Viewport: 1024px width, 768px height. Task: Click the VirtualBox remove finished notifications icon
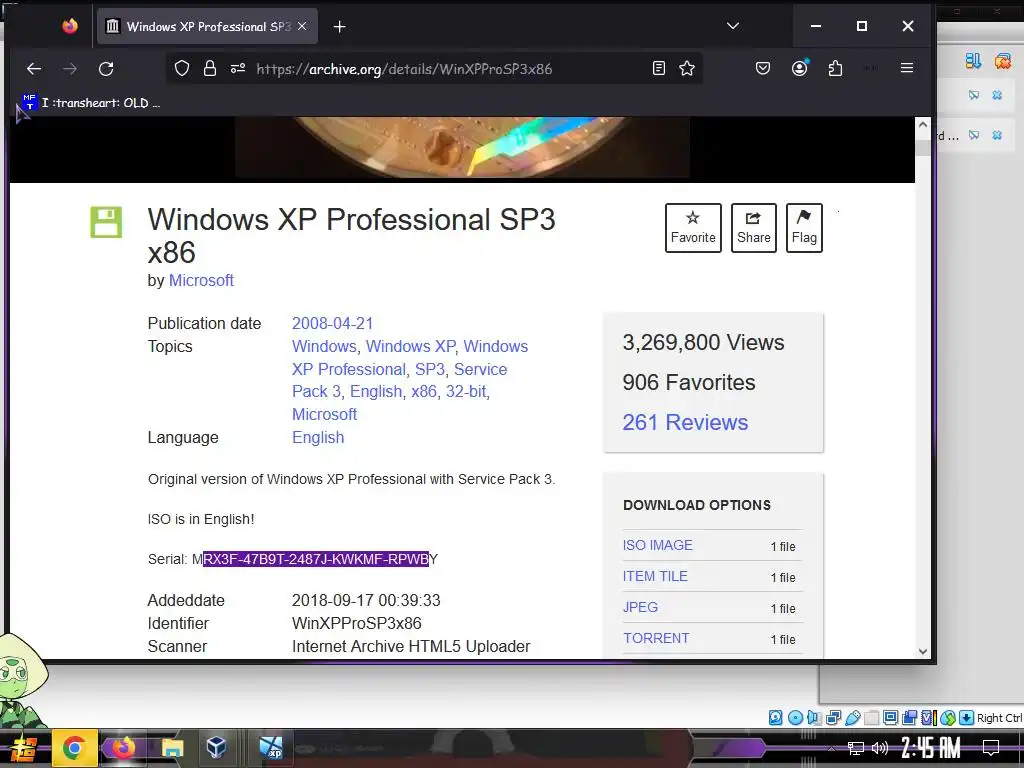pyautogui.click(x=1002, y=61)
